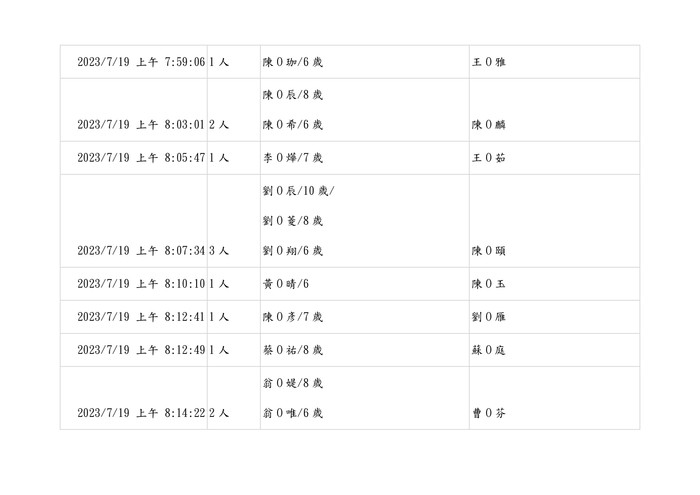Screen dimensions: 700x495
Task: Click the entry 黃O晴/6
Action: tap(286, 284)
